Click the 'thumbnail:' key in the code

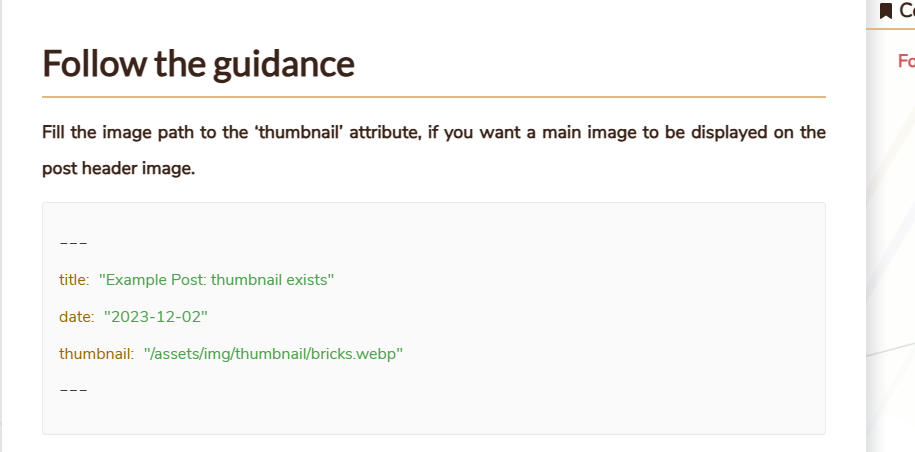point(96,353)
